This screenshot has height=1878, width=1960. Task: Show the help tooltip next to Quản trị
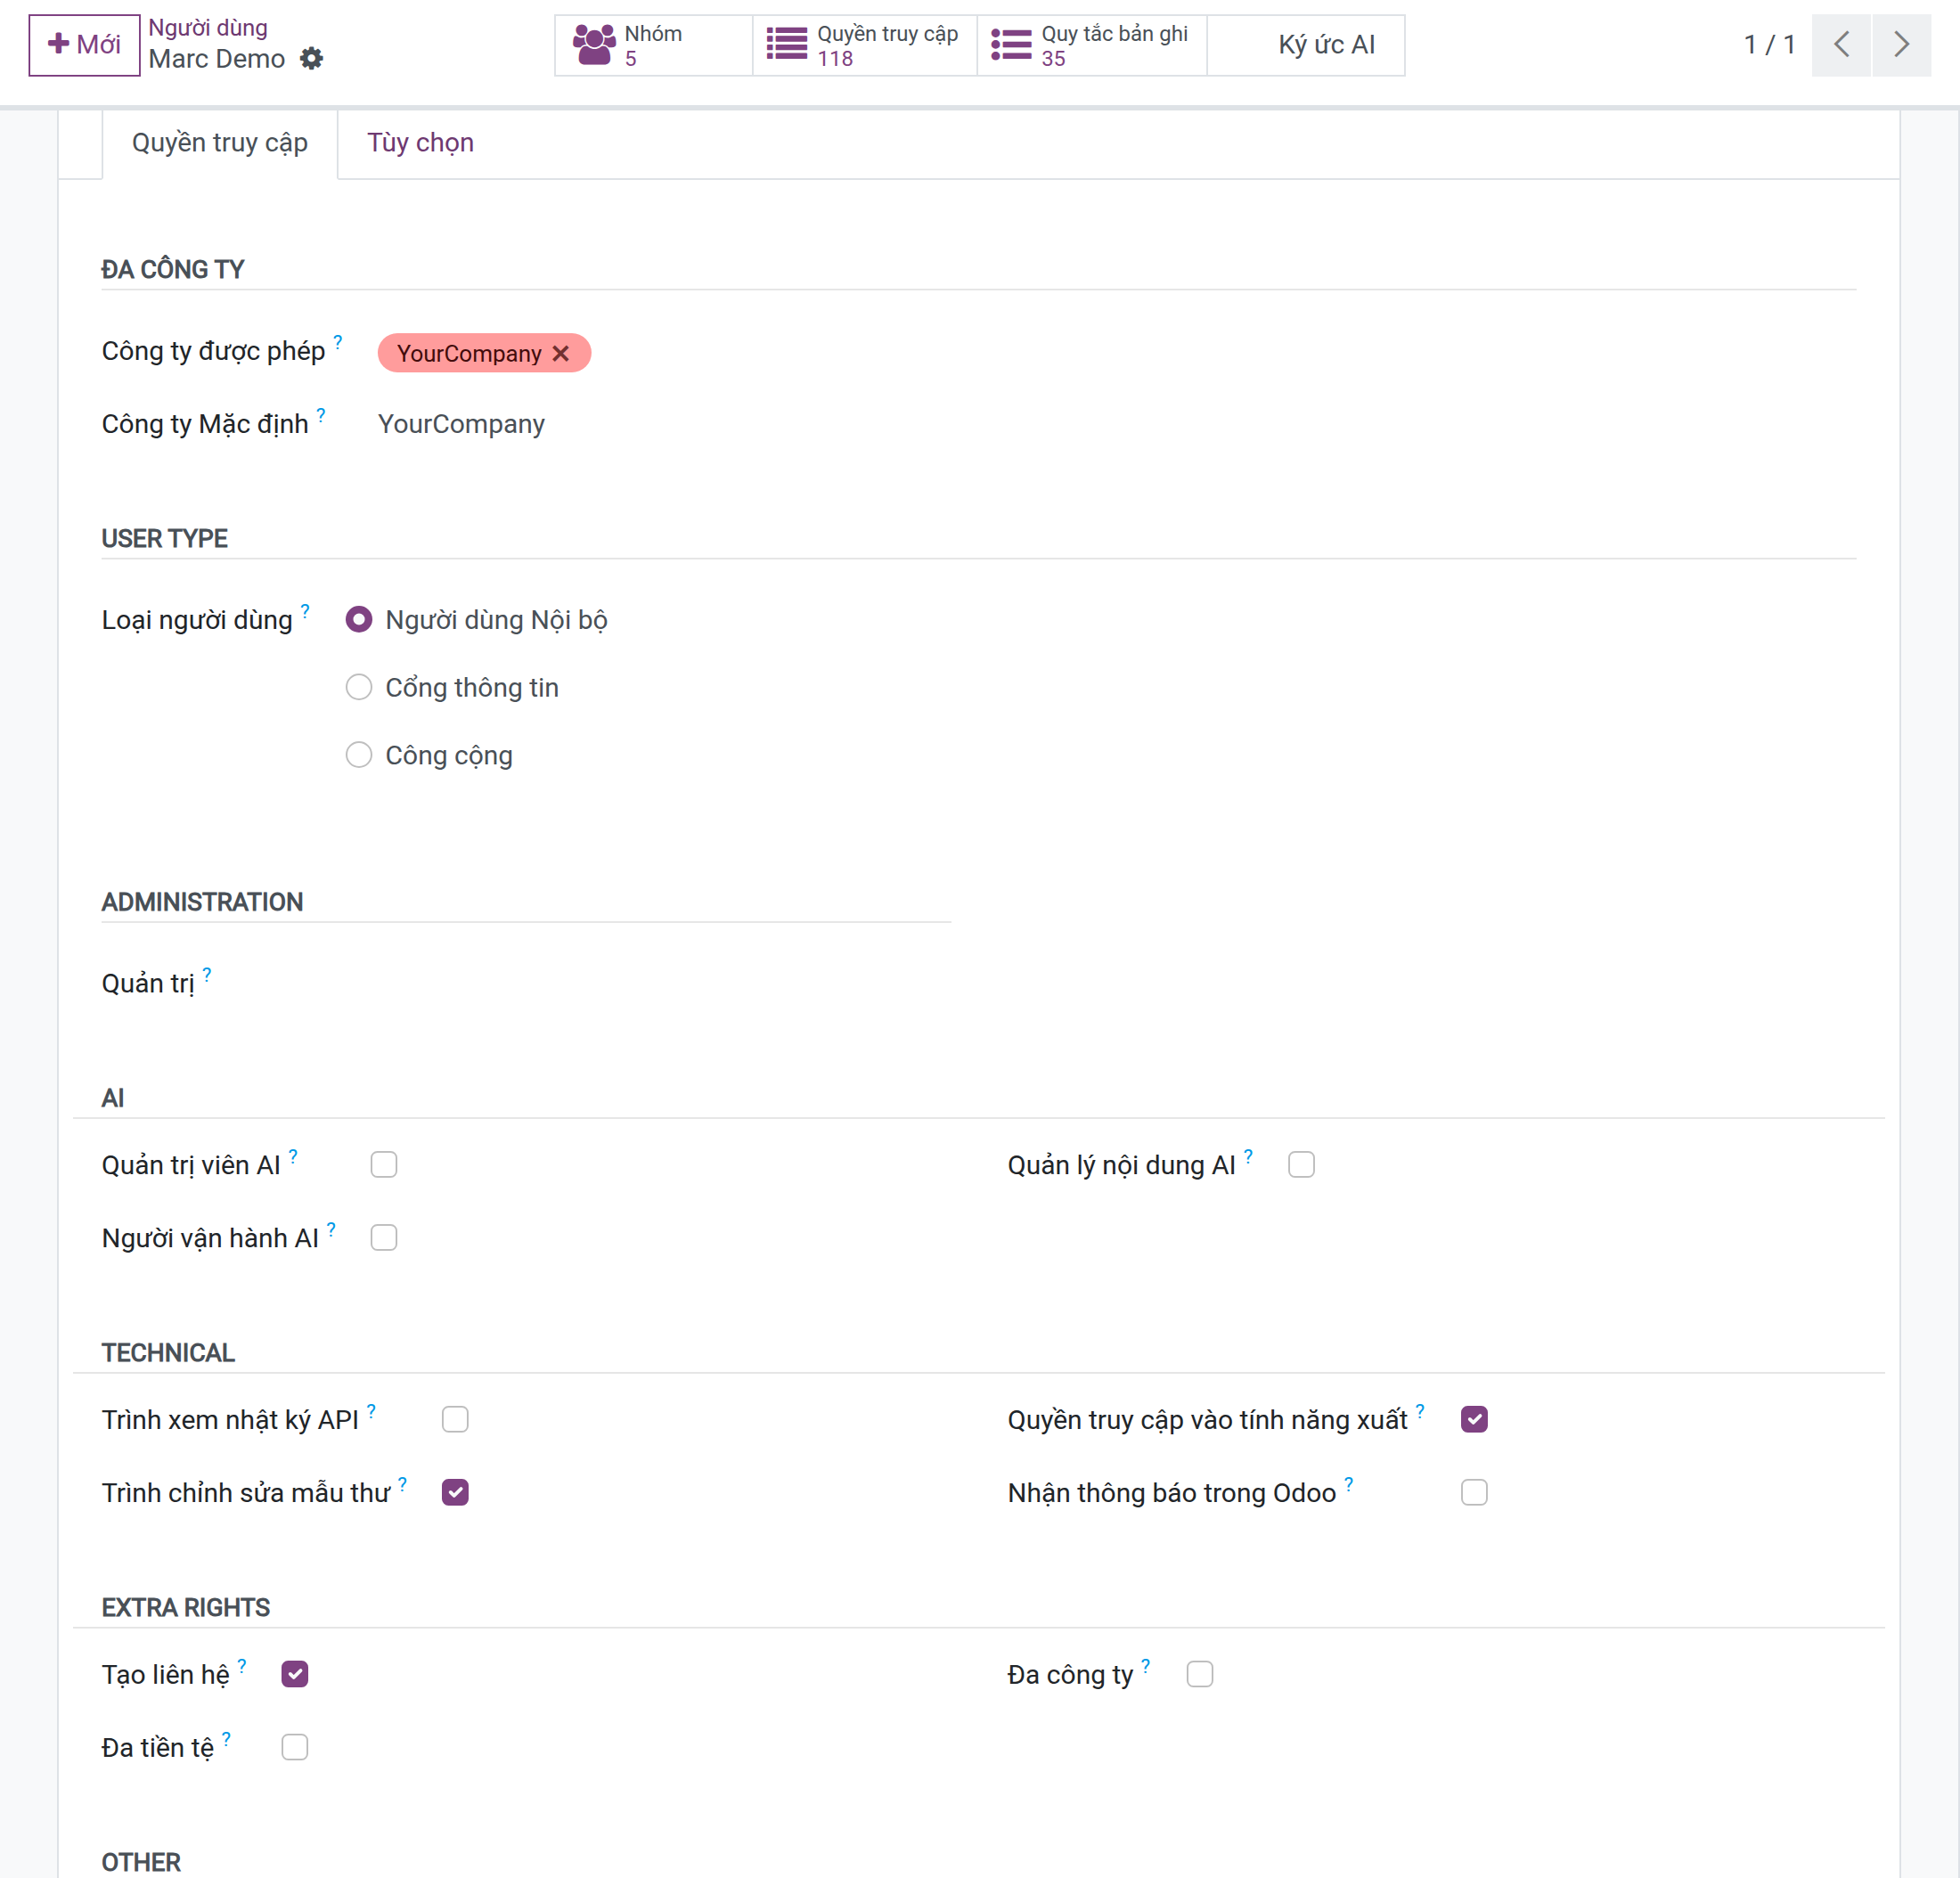[207, 973]
